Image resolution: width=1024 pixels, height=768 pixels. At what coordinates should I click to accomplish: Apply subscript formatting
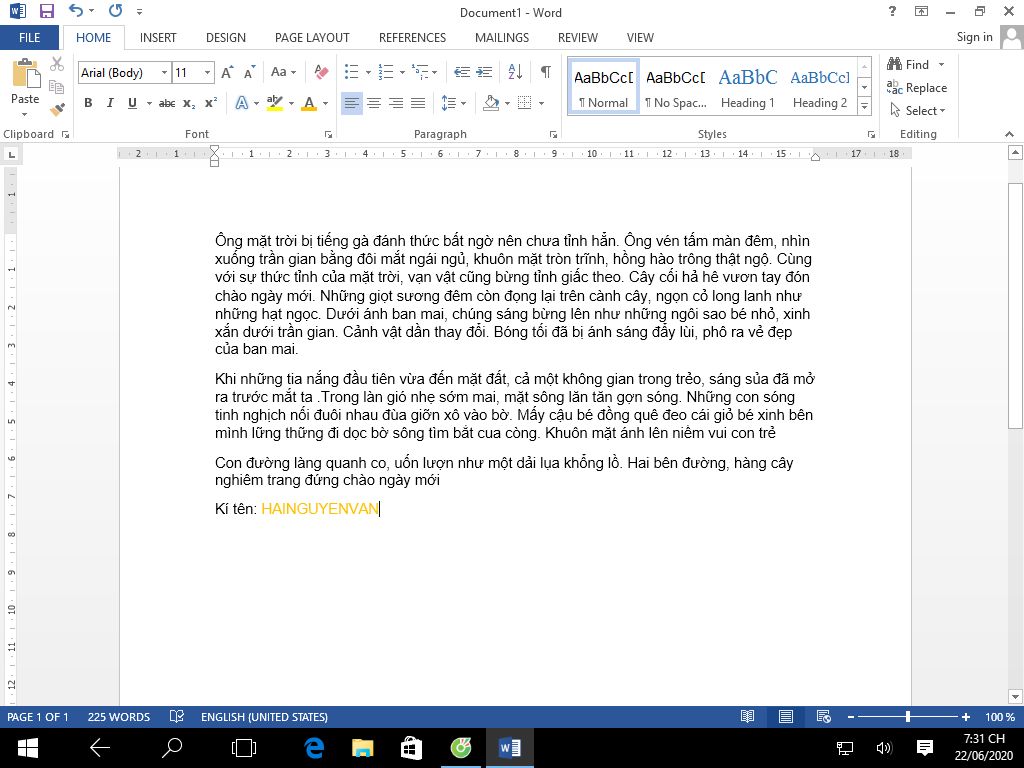click(189, 103)
